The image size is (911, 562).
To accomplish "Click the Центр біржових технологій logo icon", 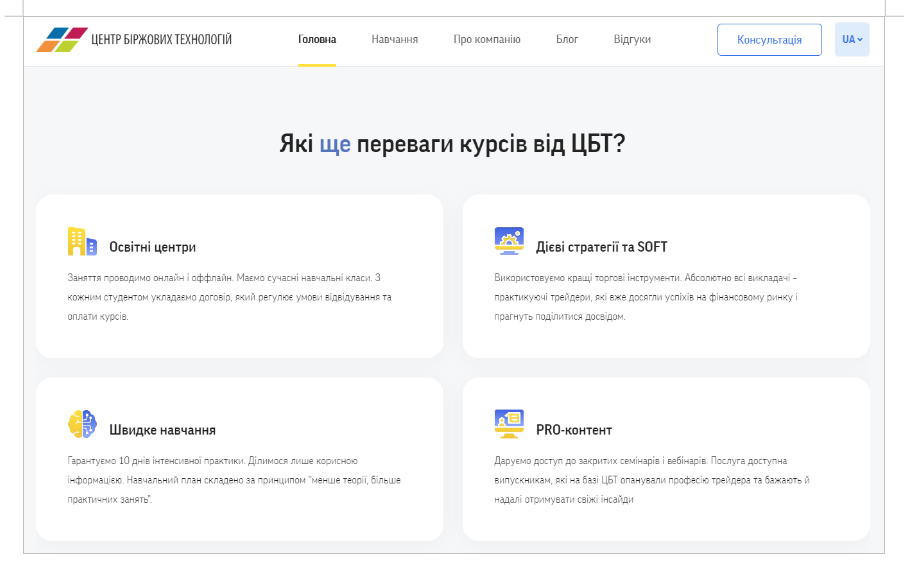I will (62, 40).
